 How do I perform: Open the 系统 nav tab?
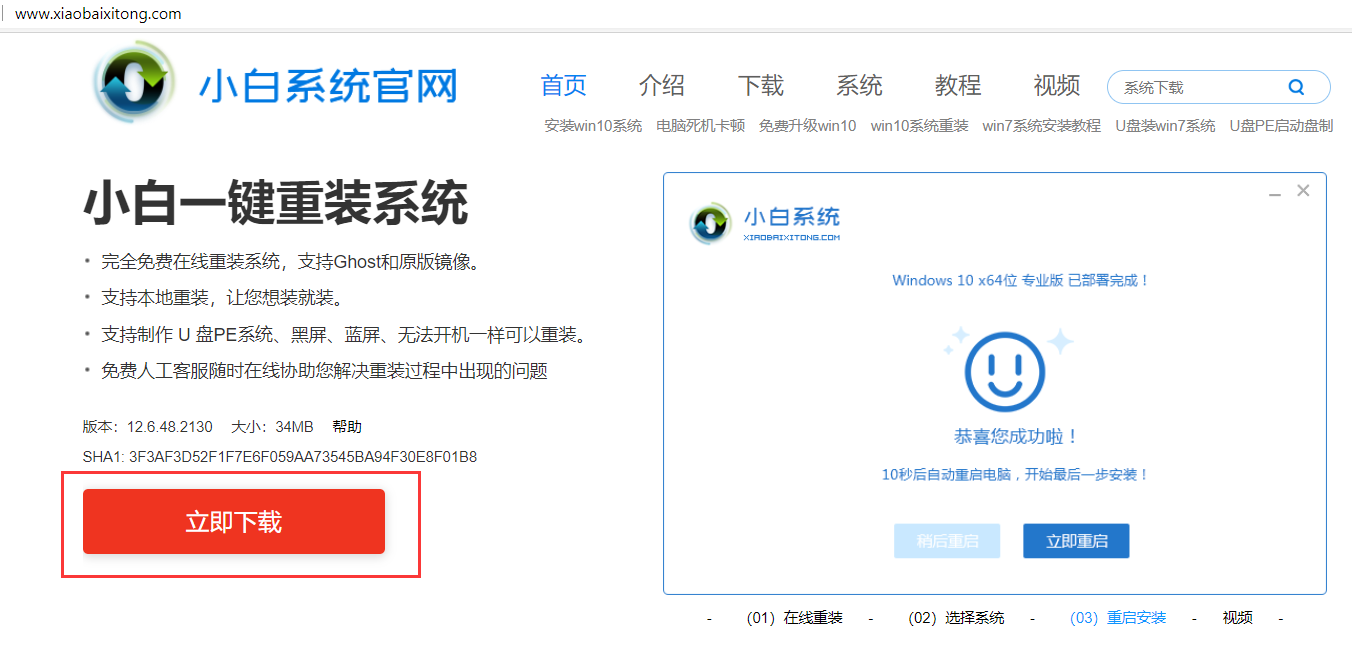[860, 86]
